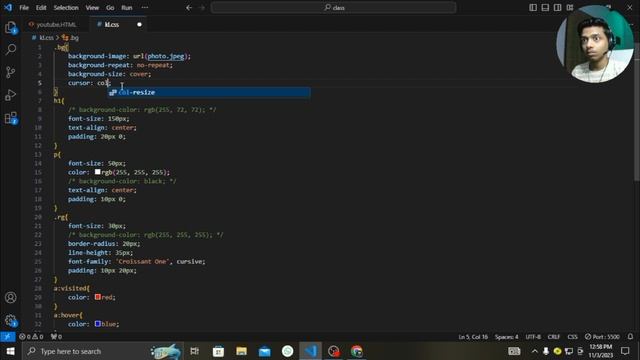Image resolution: width=640 pixels, height=360 pixels.
Task: Open the Mail app from taskbar
Action: 264,351
